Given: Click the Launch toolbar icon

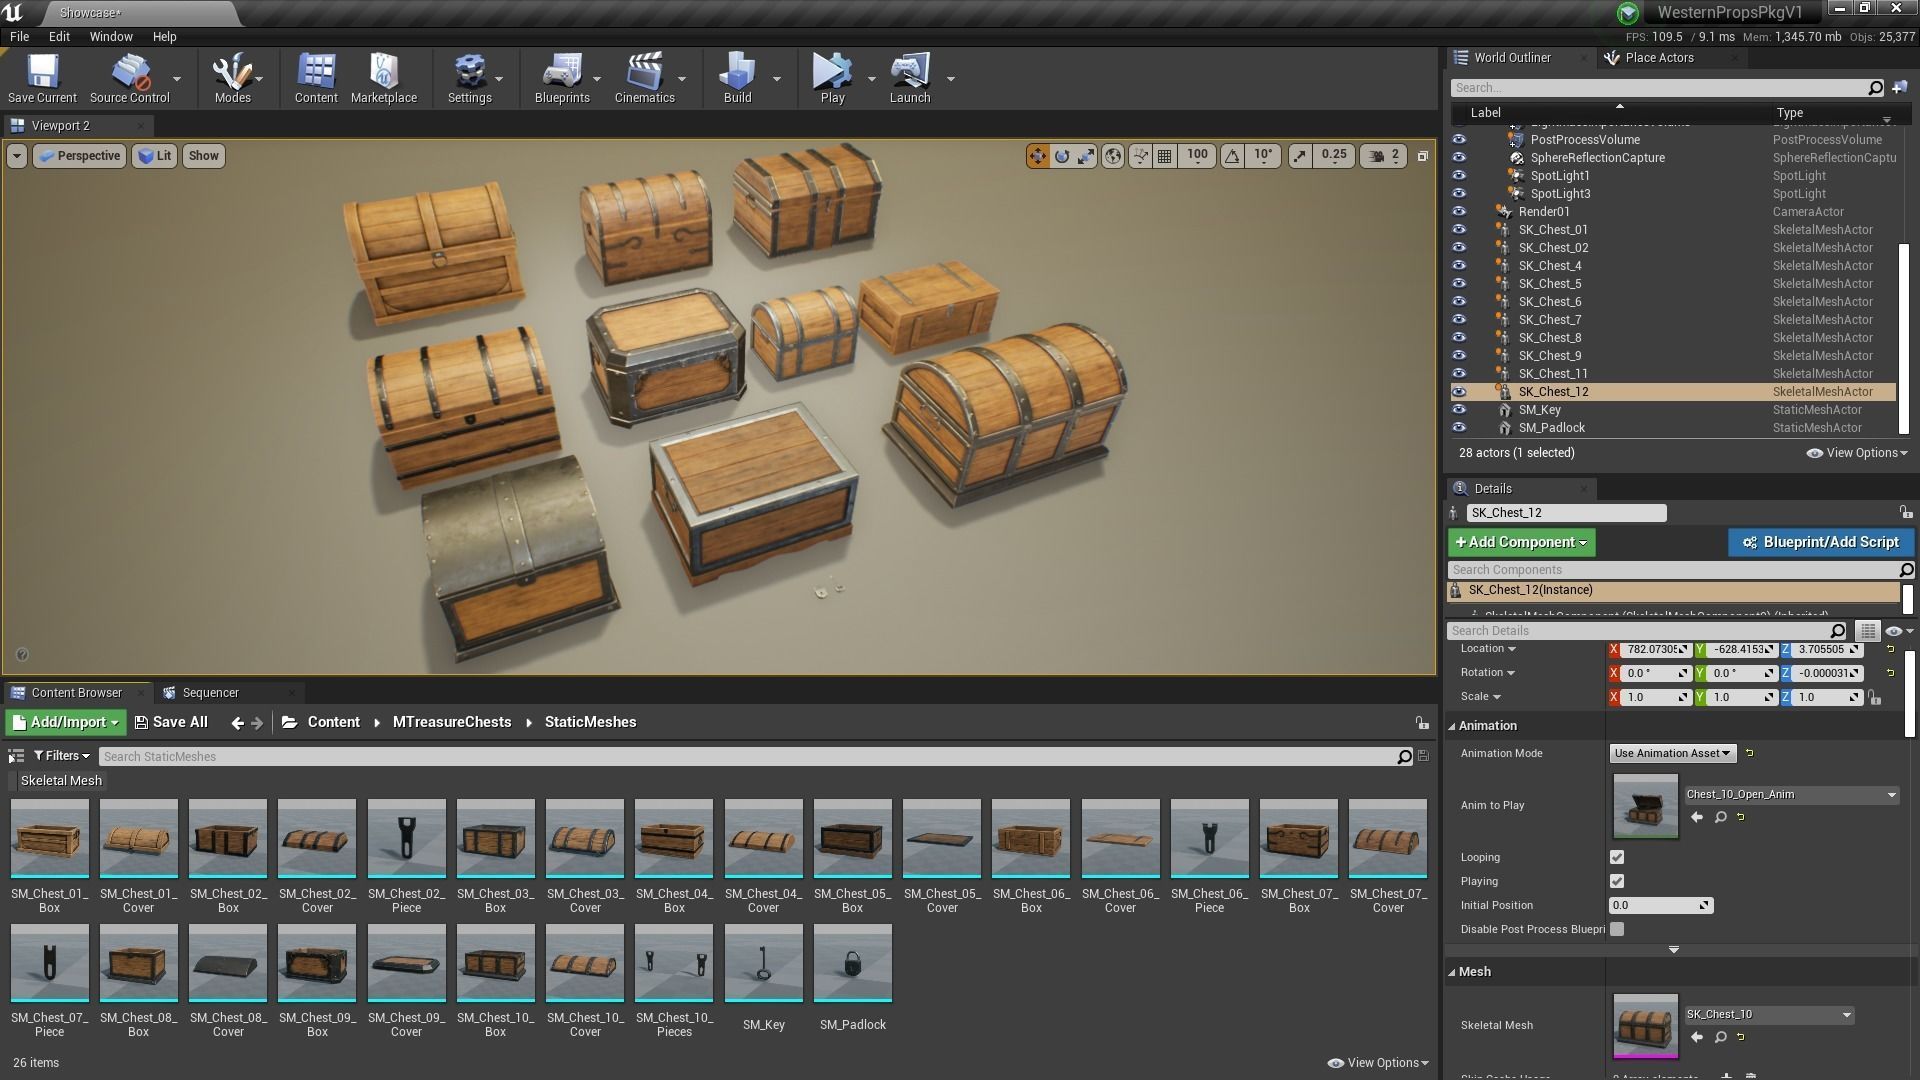Looking at the screenshot, I should point(910,78).
